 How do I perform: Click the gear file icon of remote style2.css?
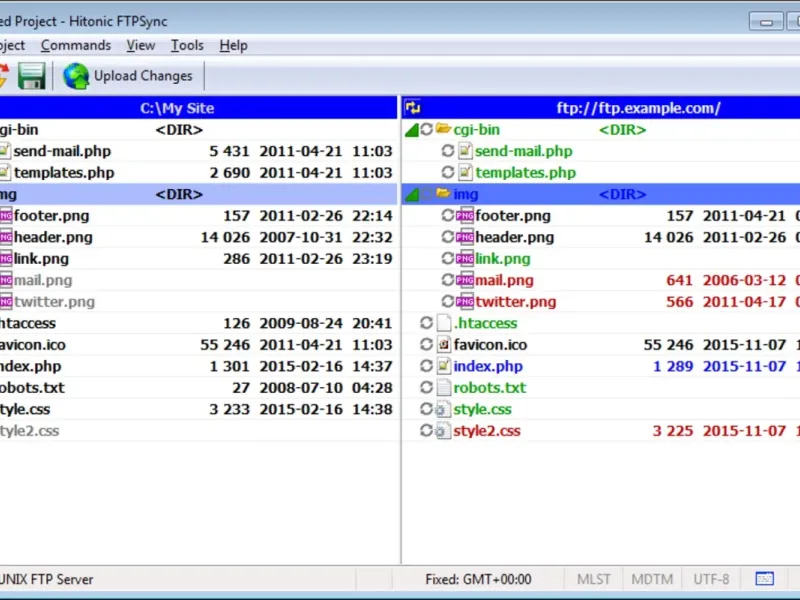(x=443, y=431)
